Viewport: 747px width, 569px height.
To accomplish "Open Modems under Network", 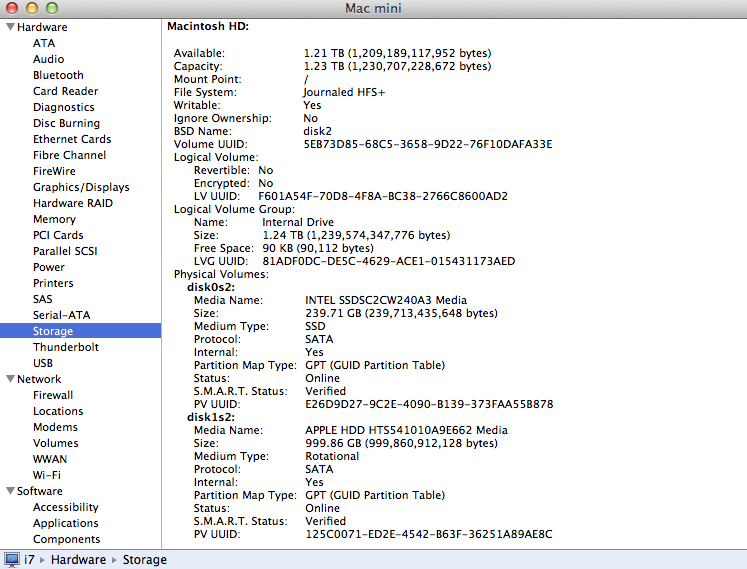I will point(55,427).
